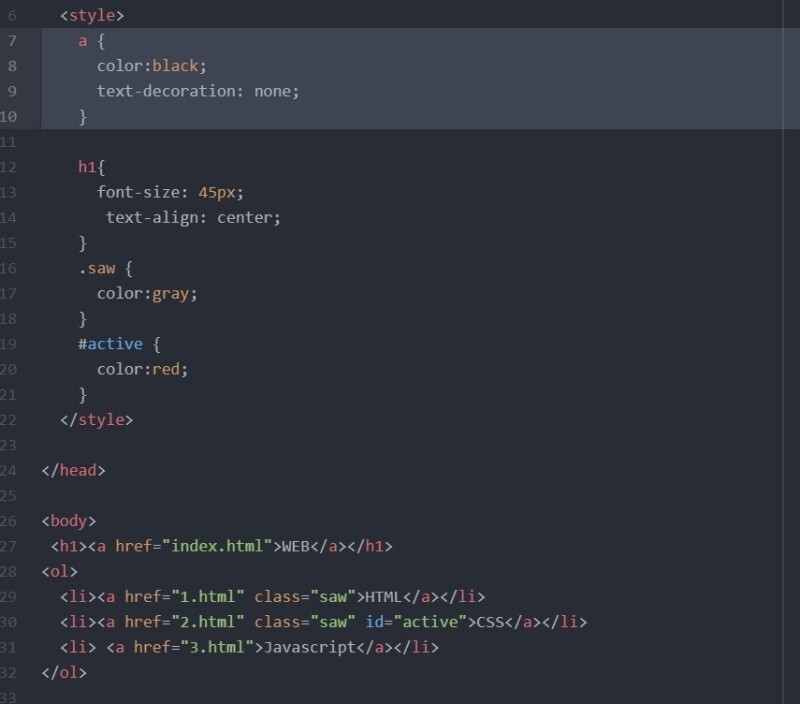The width and height of the screenshot is (800, 704).
Task: Click the closing </ol> tag
Action: coord(64,672)
